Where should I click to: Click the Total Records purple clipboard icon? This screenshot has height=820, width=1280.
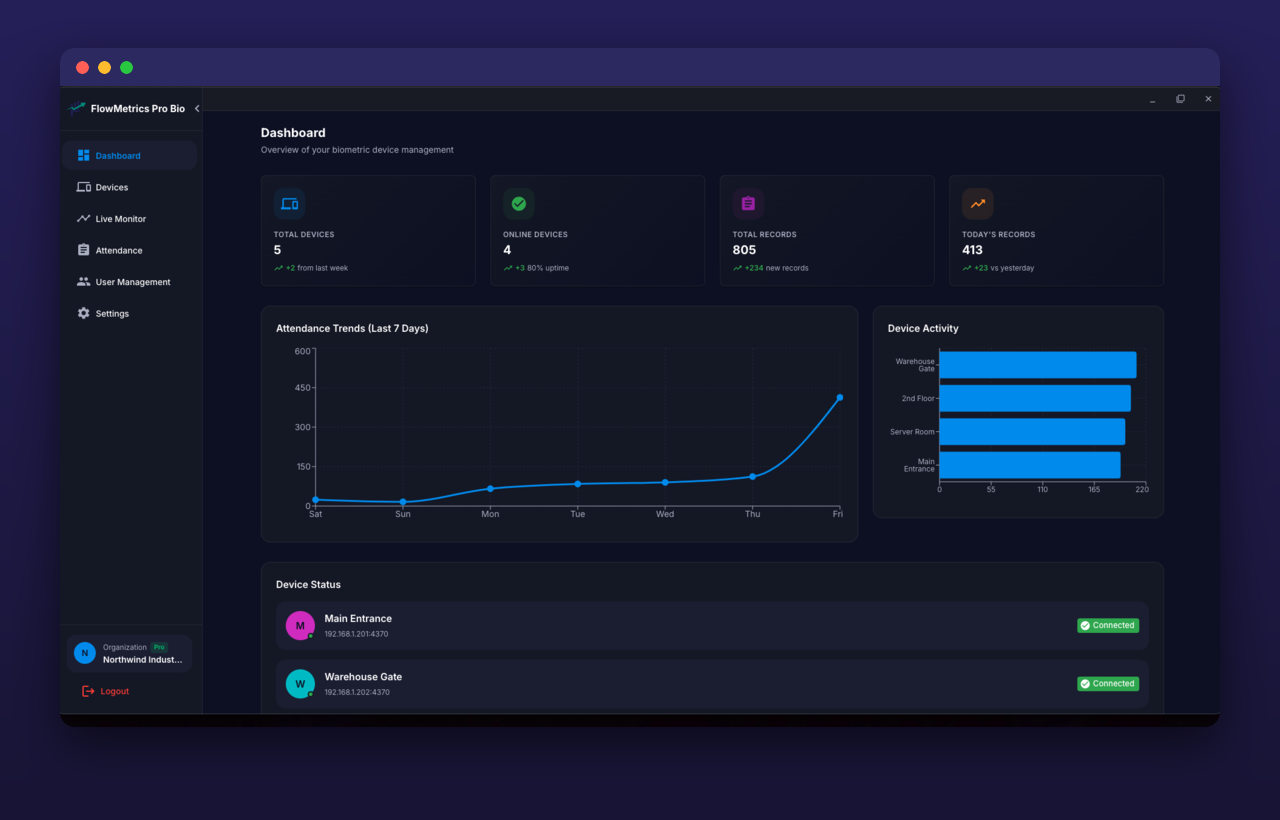pyautogui.click(x=748, y=204)
